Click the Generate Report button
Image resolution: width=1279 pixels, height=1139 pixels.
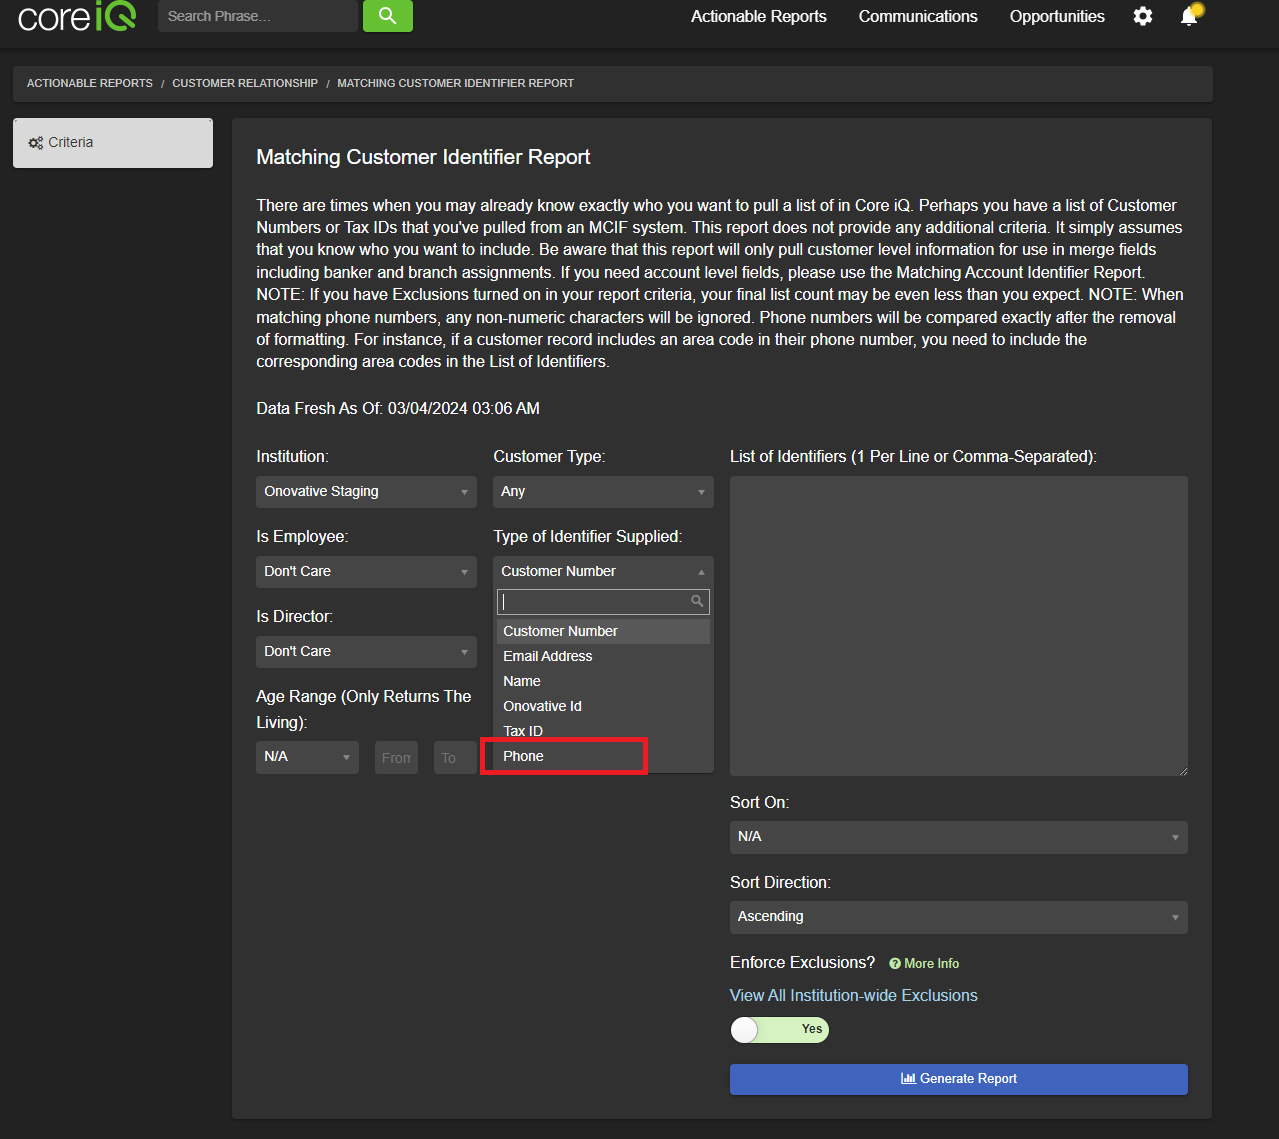click(x=959, y=1079)
